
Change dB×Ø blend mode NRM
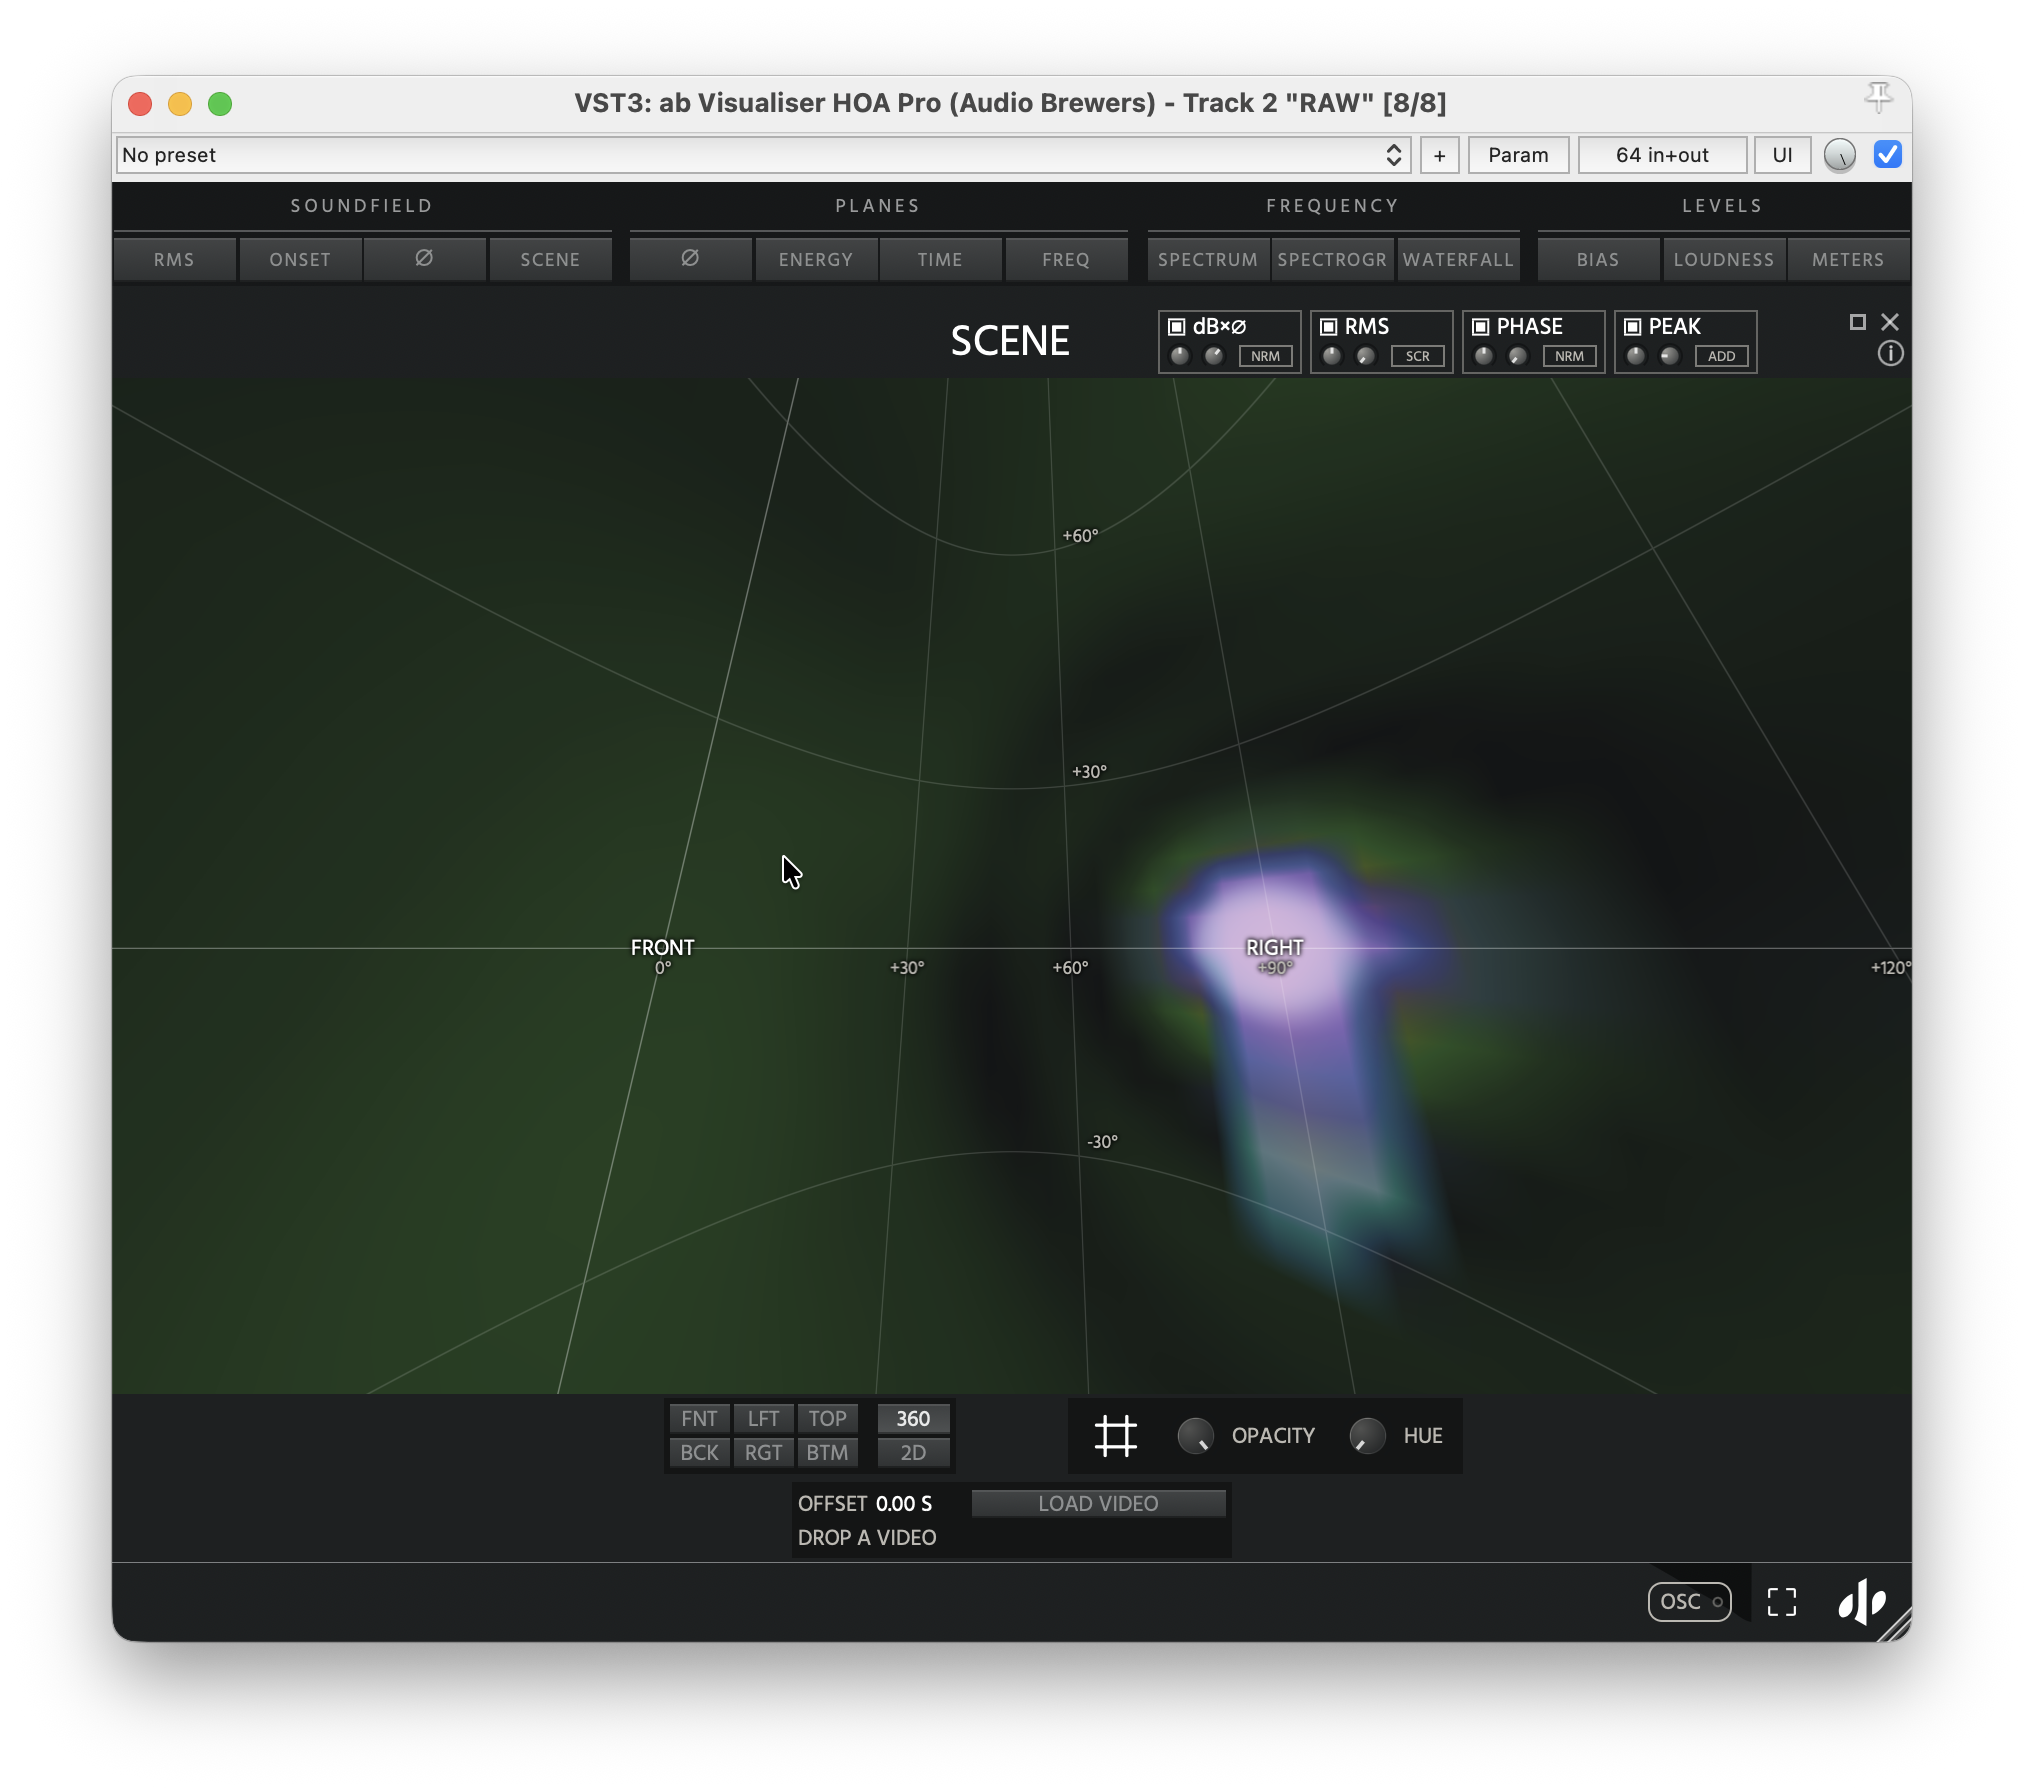(1265, 357)
